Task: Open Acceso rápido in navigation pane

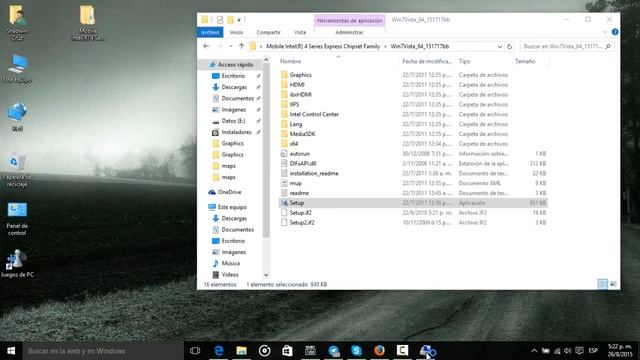Action: (235, 64)
